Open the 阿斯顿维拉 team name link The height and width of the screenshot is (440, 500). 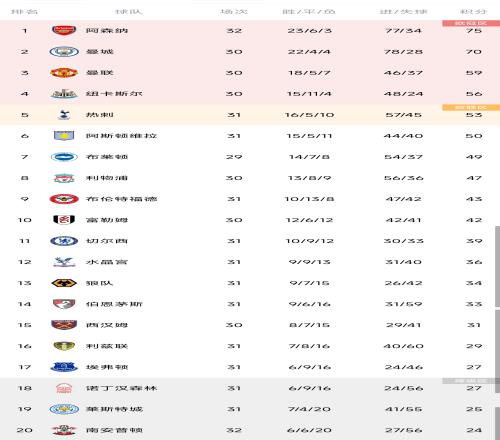pos(121,136)
